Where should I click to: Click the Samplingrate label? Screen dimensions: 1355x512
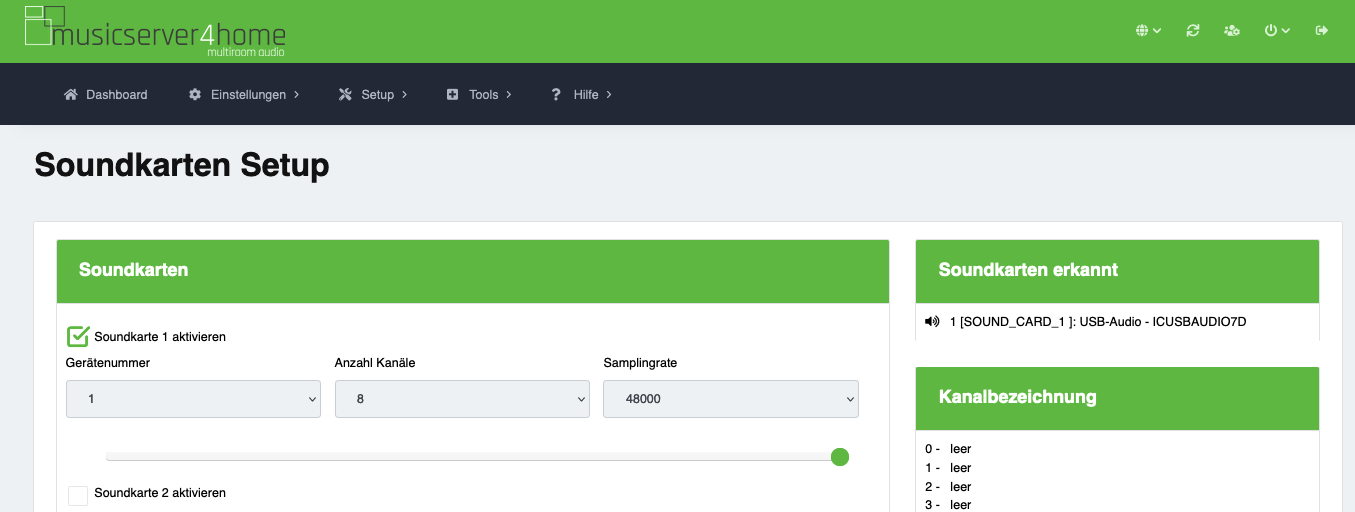coord(640,363)
